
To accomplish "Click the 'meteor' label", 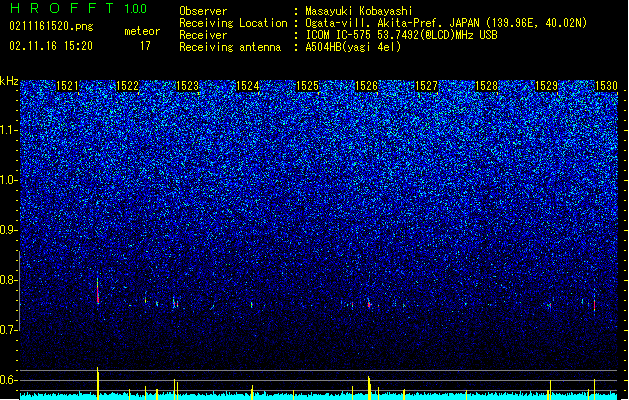I will click(x=142, y=31).
